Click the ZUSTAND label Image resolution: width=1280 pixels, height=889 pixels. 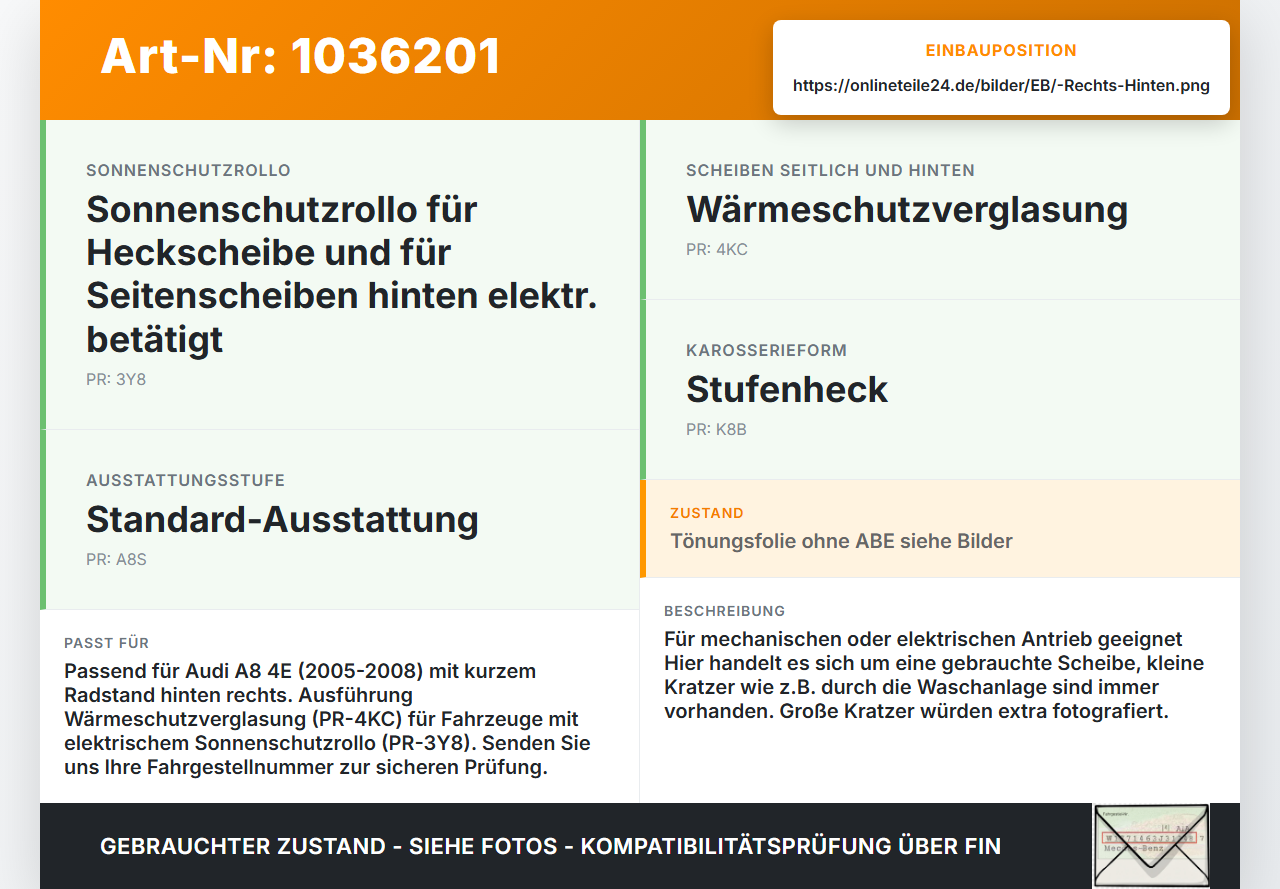[707, 513]
